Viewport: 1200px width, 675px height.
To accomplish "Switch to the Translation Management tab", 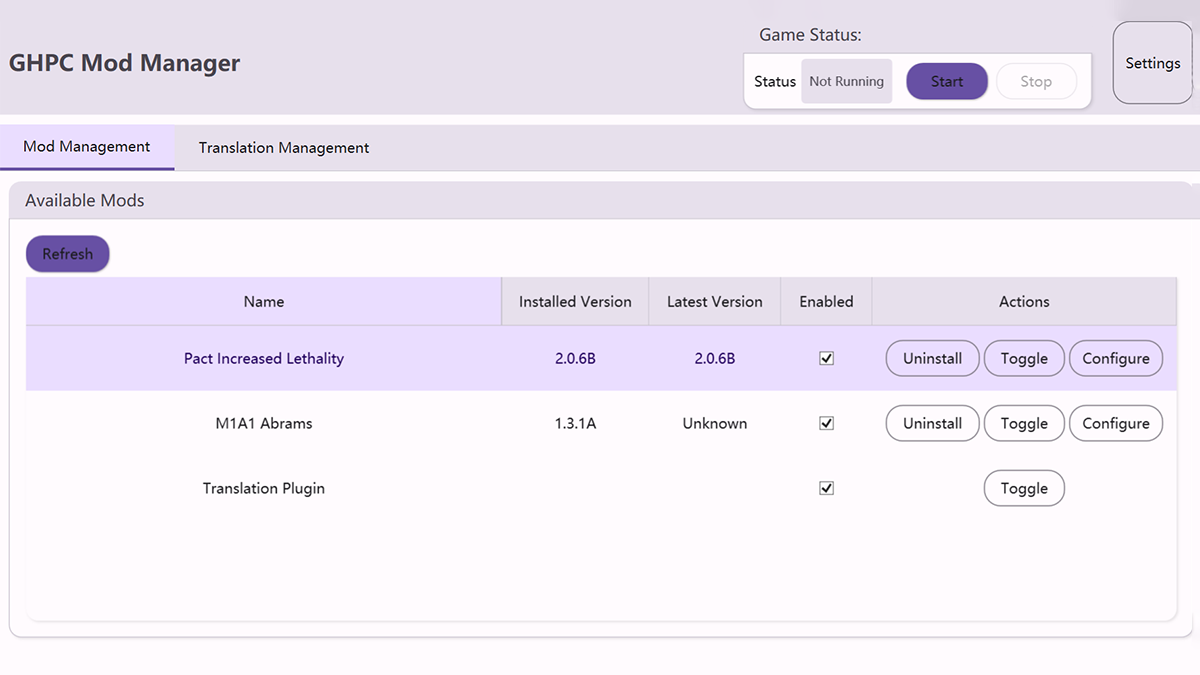I will pyautogui.click(x=283, y=147).
